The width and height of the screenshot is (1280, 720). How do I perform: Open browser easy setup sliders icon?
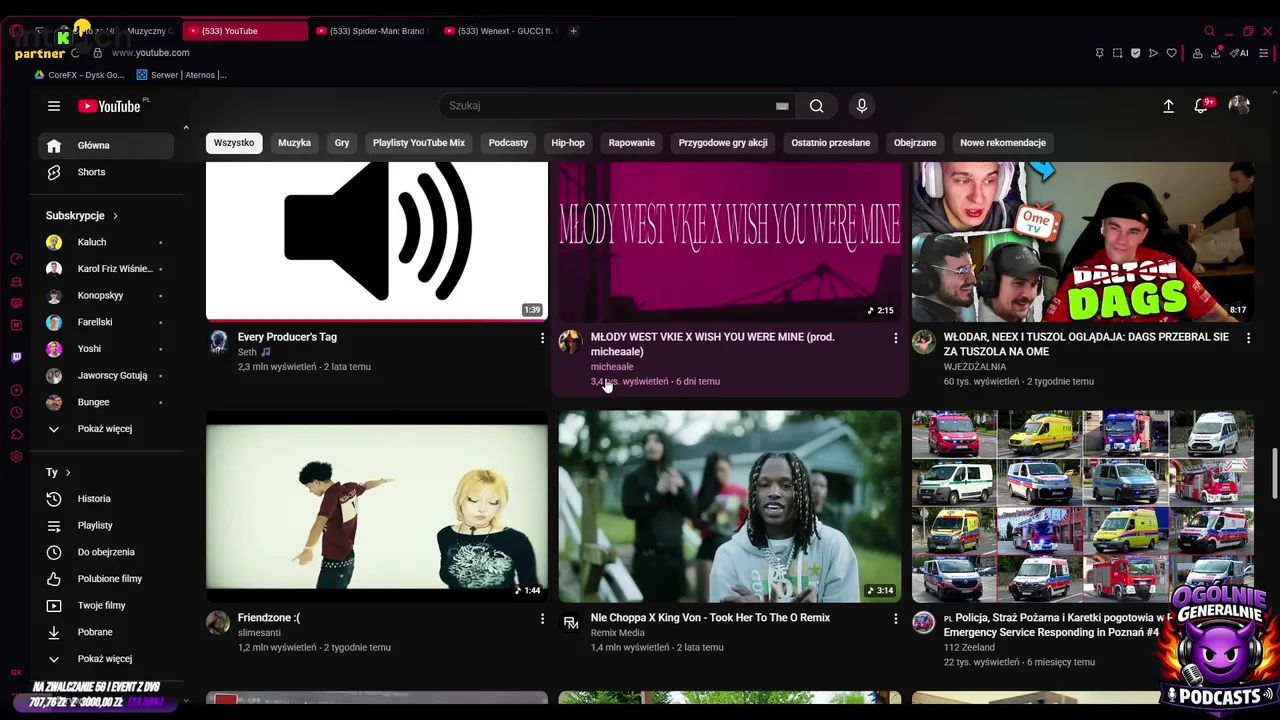click(1263, 53)
